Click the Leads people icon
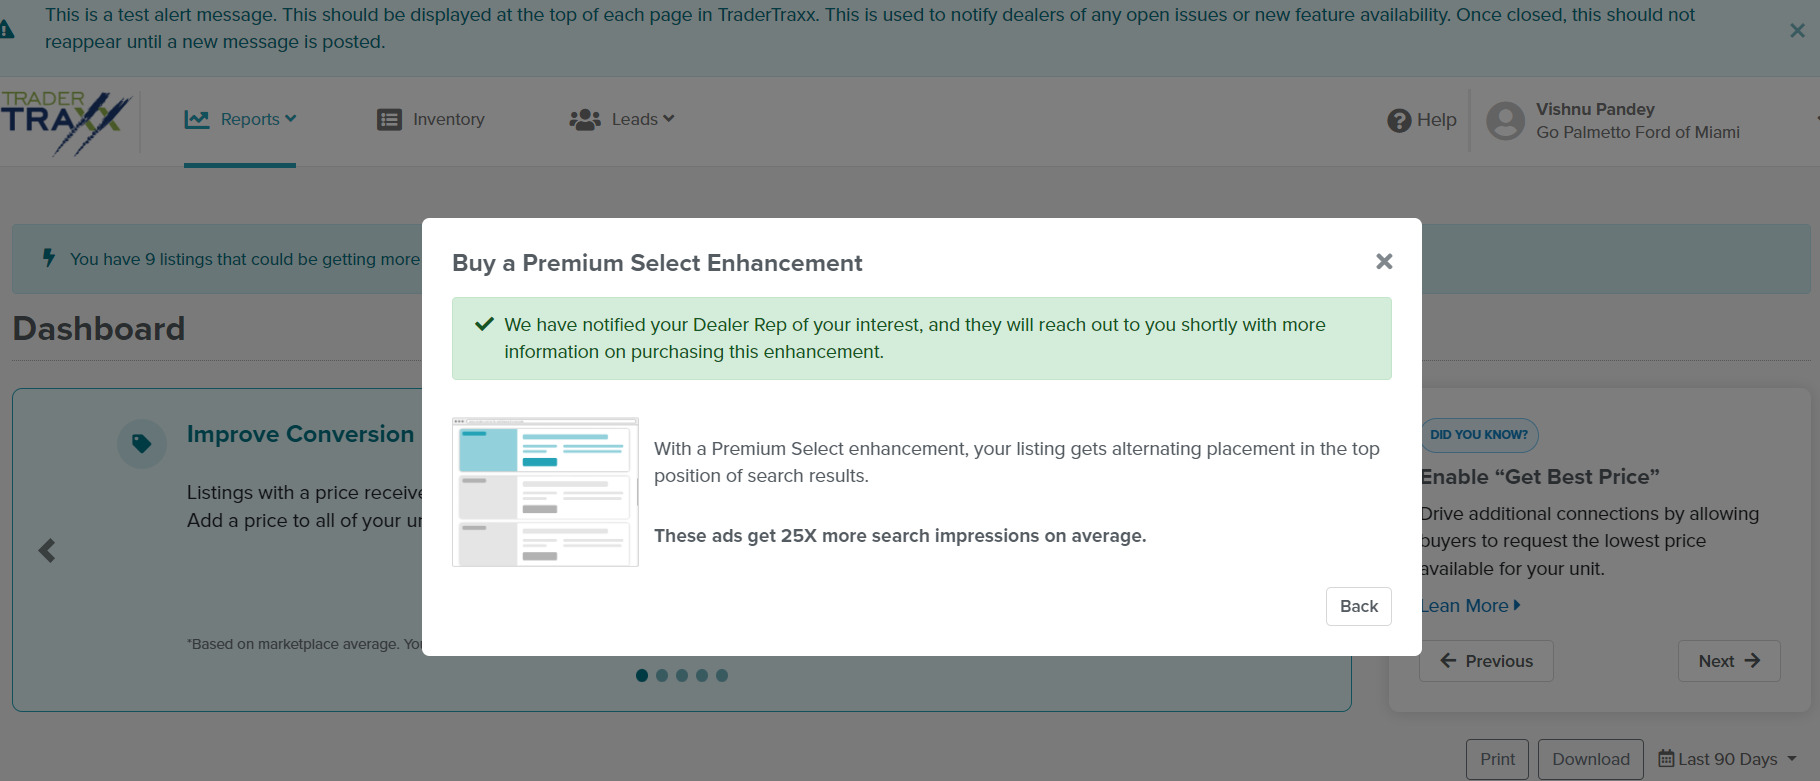Image resolution: width=1820 pixels, height=781 pixels. [585, 120]
